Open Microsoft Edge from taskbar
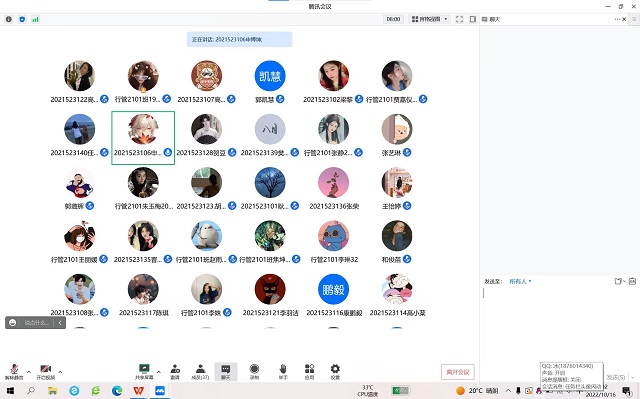The image size is (640, 399). [117, 391]
